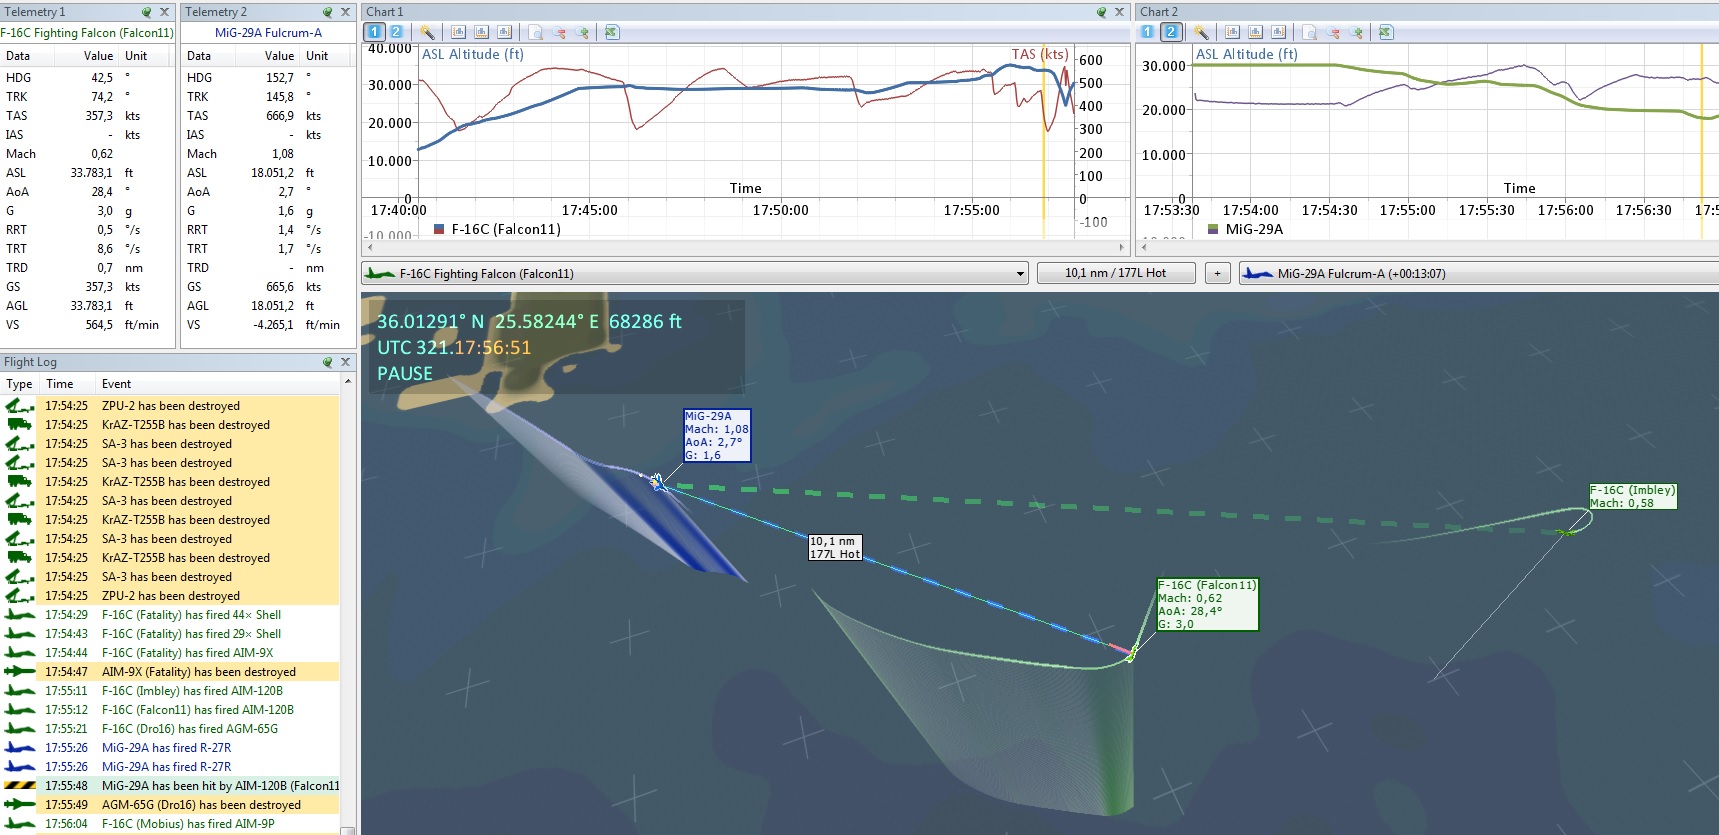Click the MiG-29A legend swatch in Chart 2
1719x835 pixels.
coord(1213,229)
